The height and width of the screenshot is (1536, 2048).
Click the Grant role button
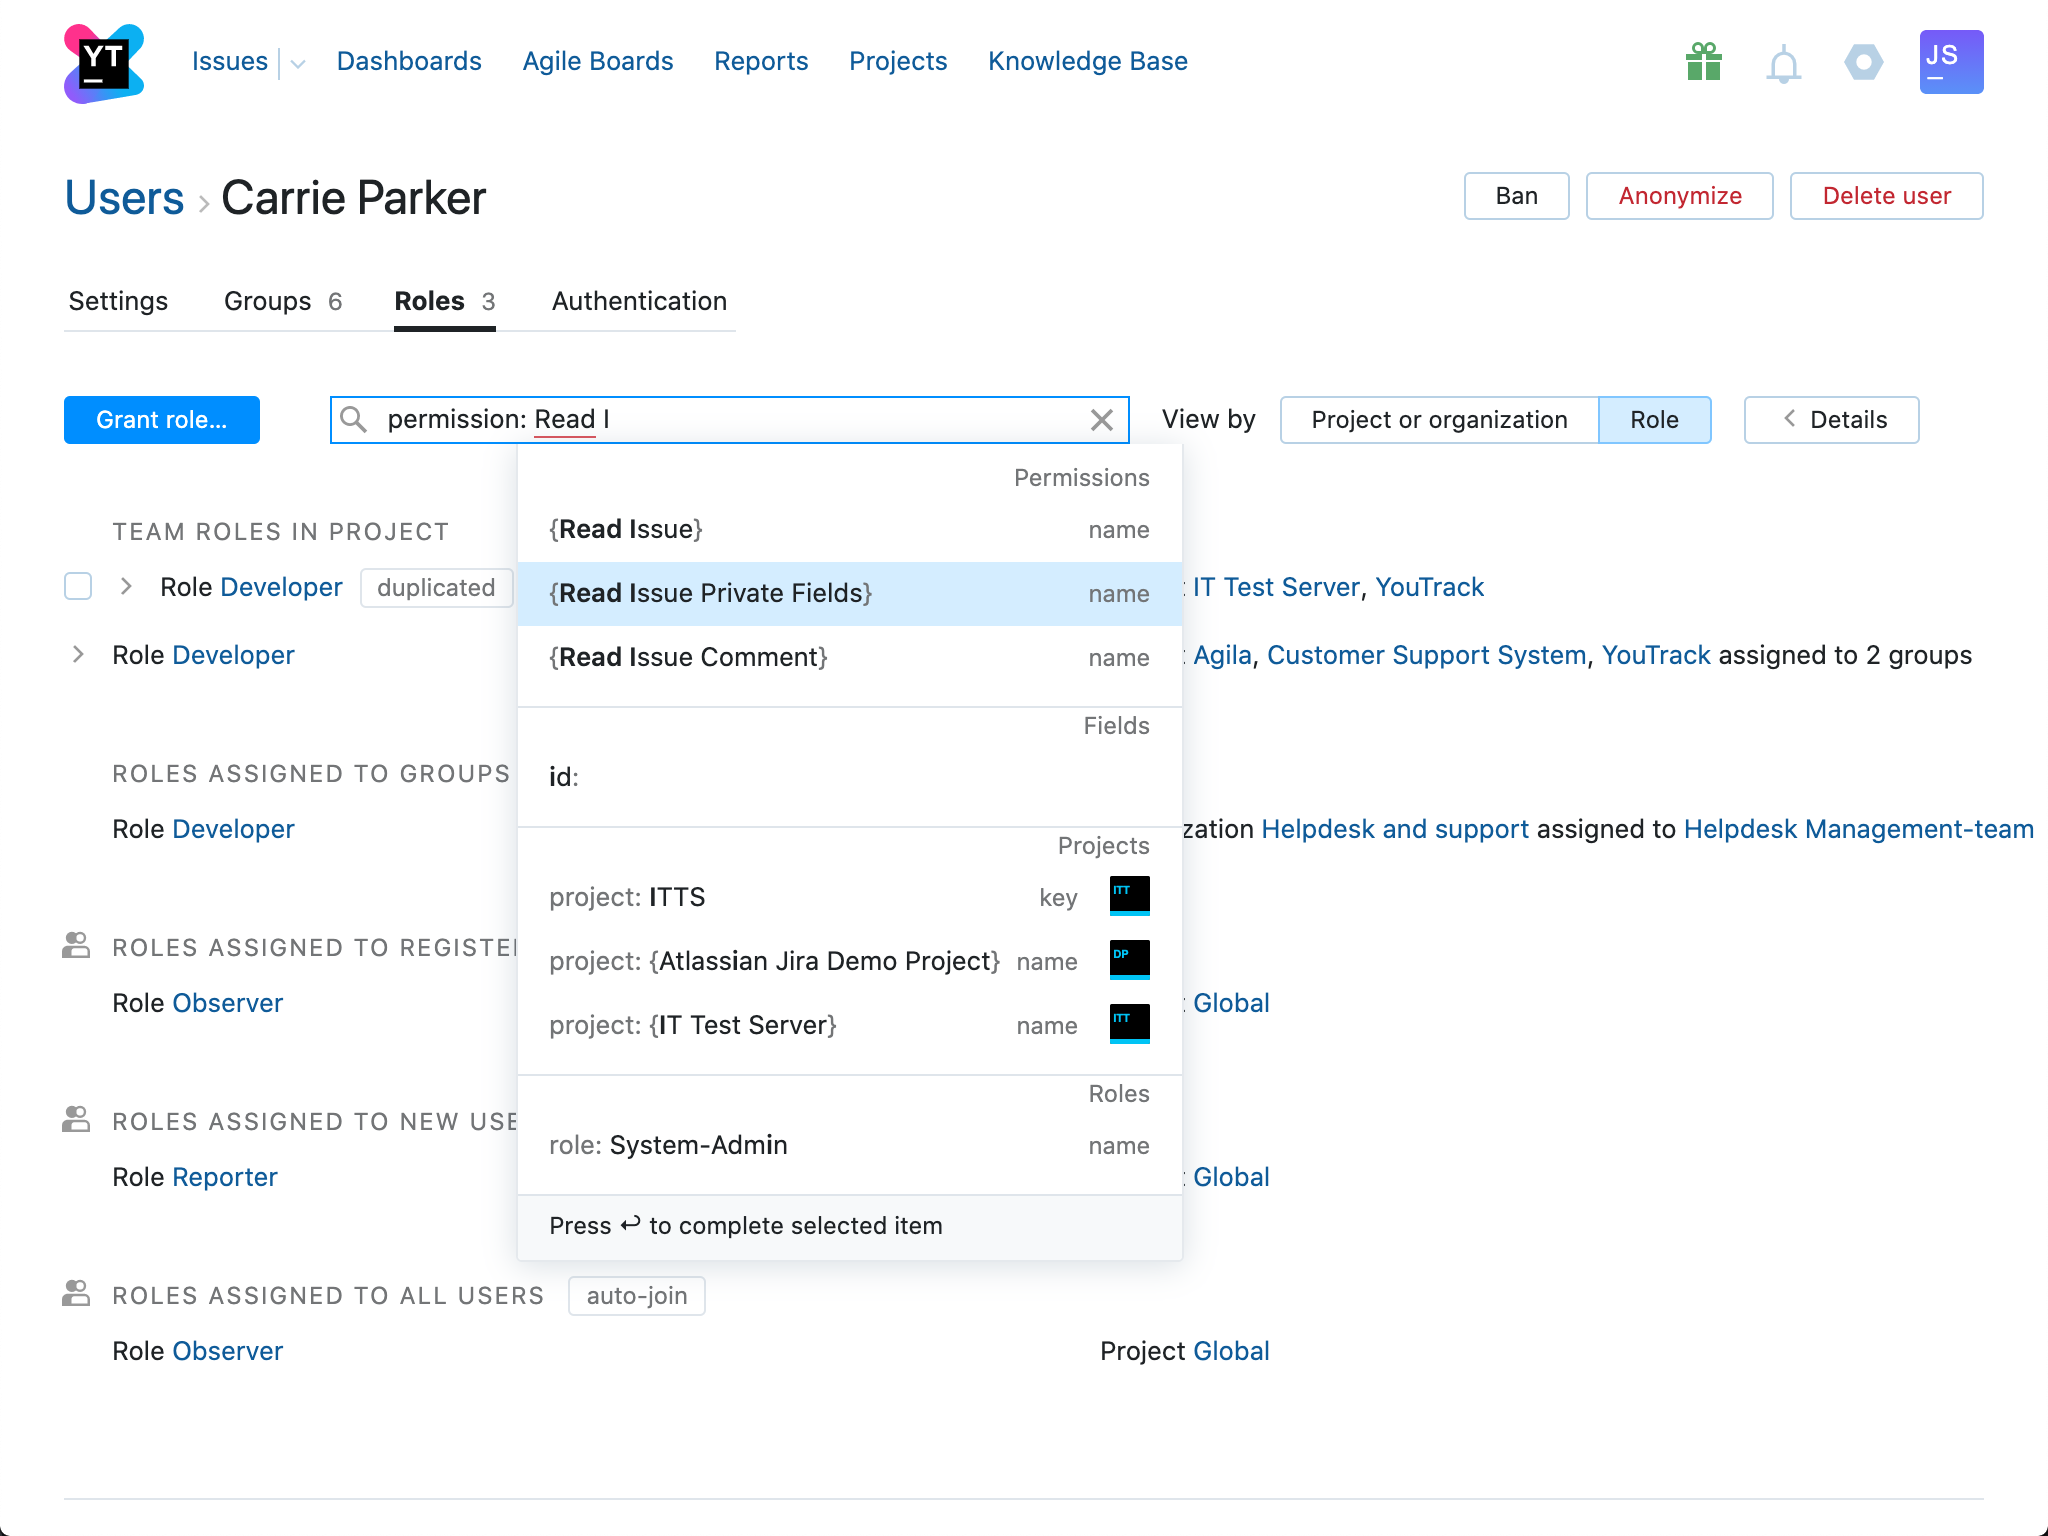coord(161,420)
